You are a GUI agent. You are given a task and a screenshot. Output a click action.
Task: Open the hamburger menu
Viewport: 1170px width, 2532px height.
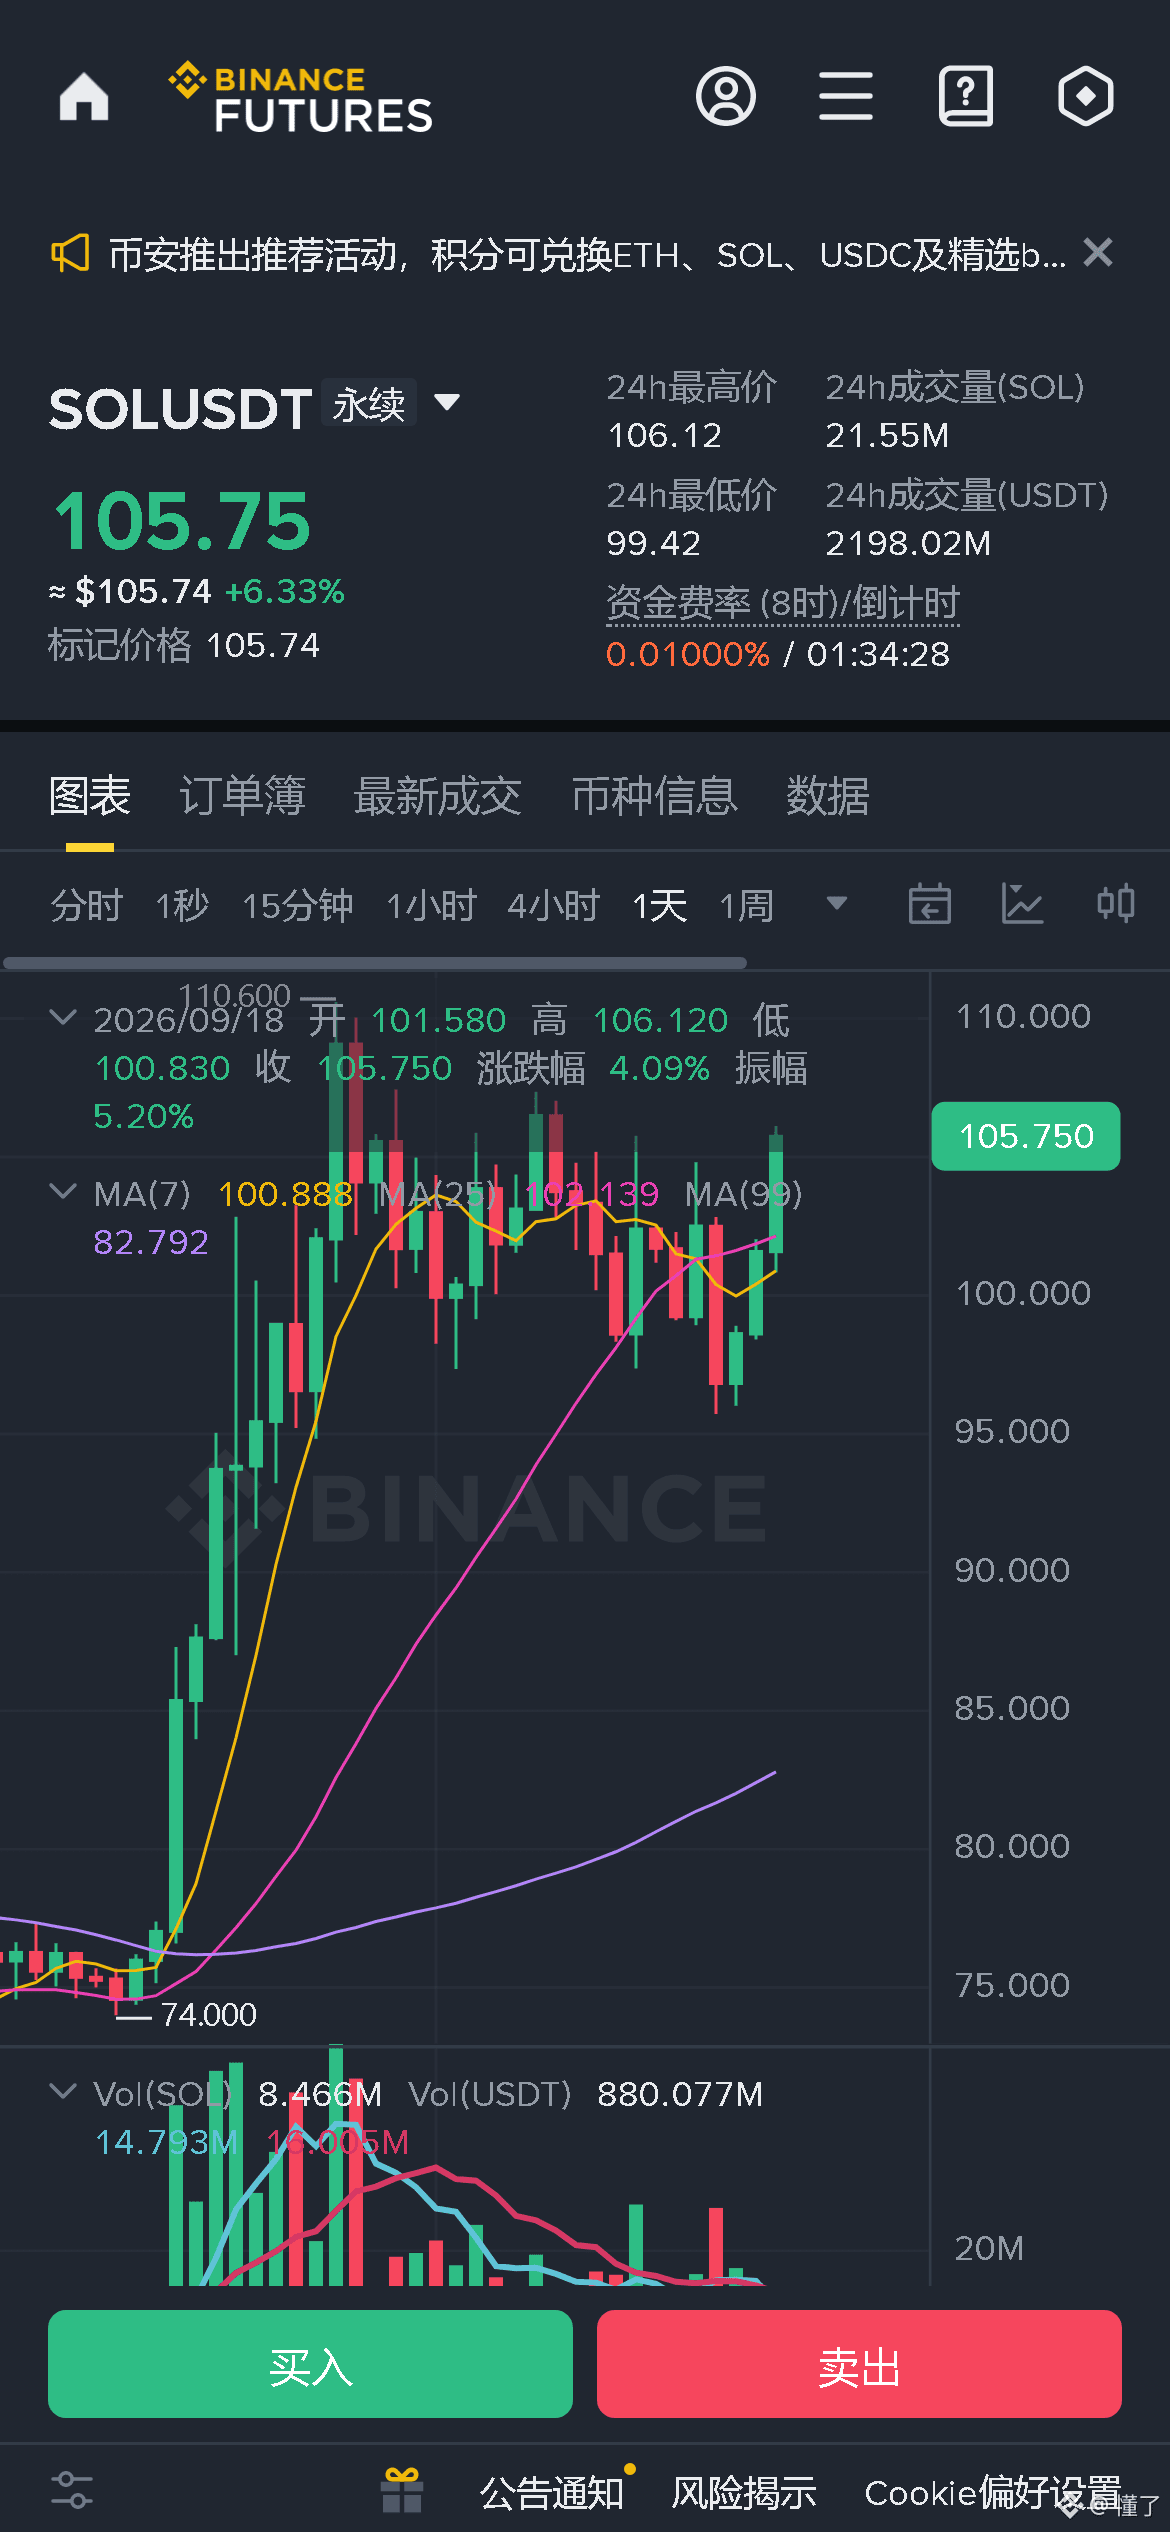[846, 97]
